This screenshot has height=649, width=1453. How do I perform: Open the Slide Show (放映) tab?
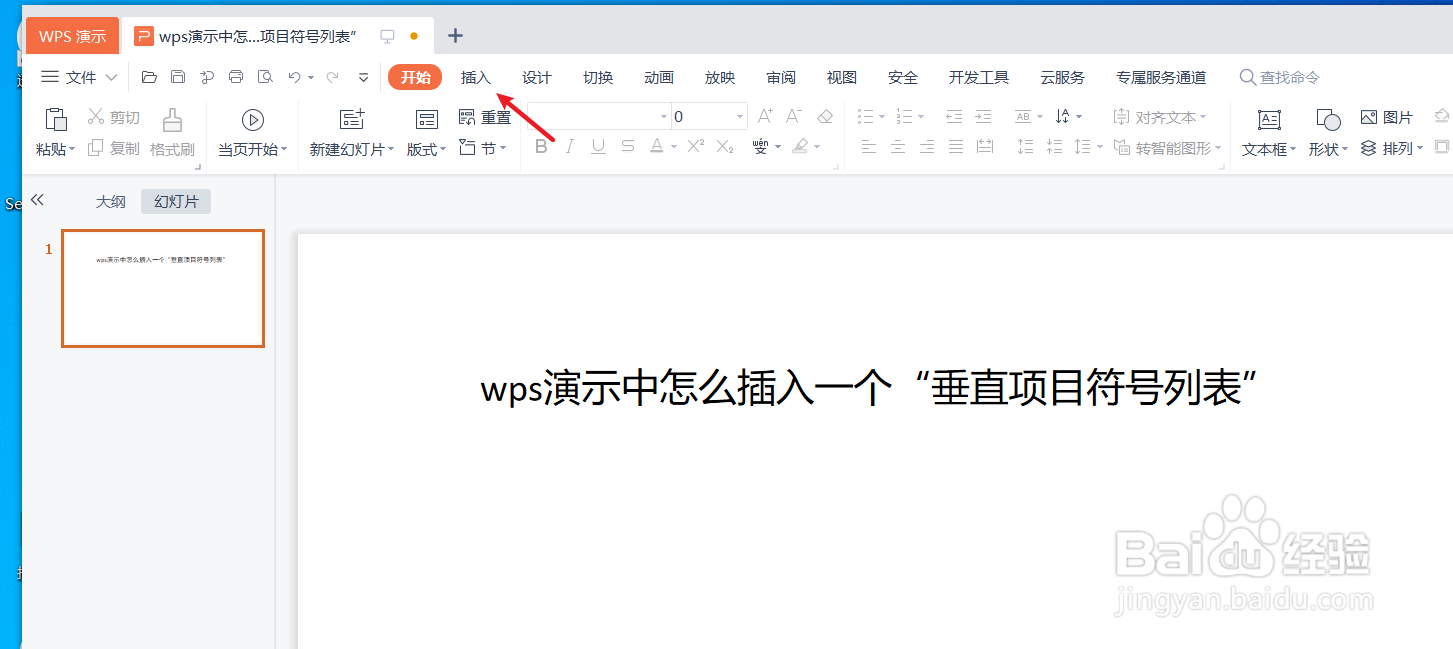pyautogui.click(x=720, y=77)
